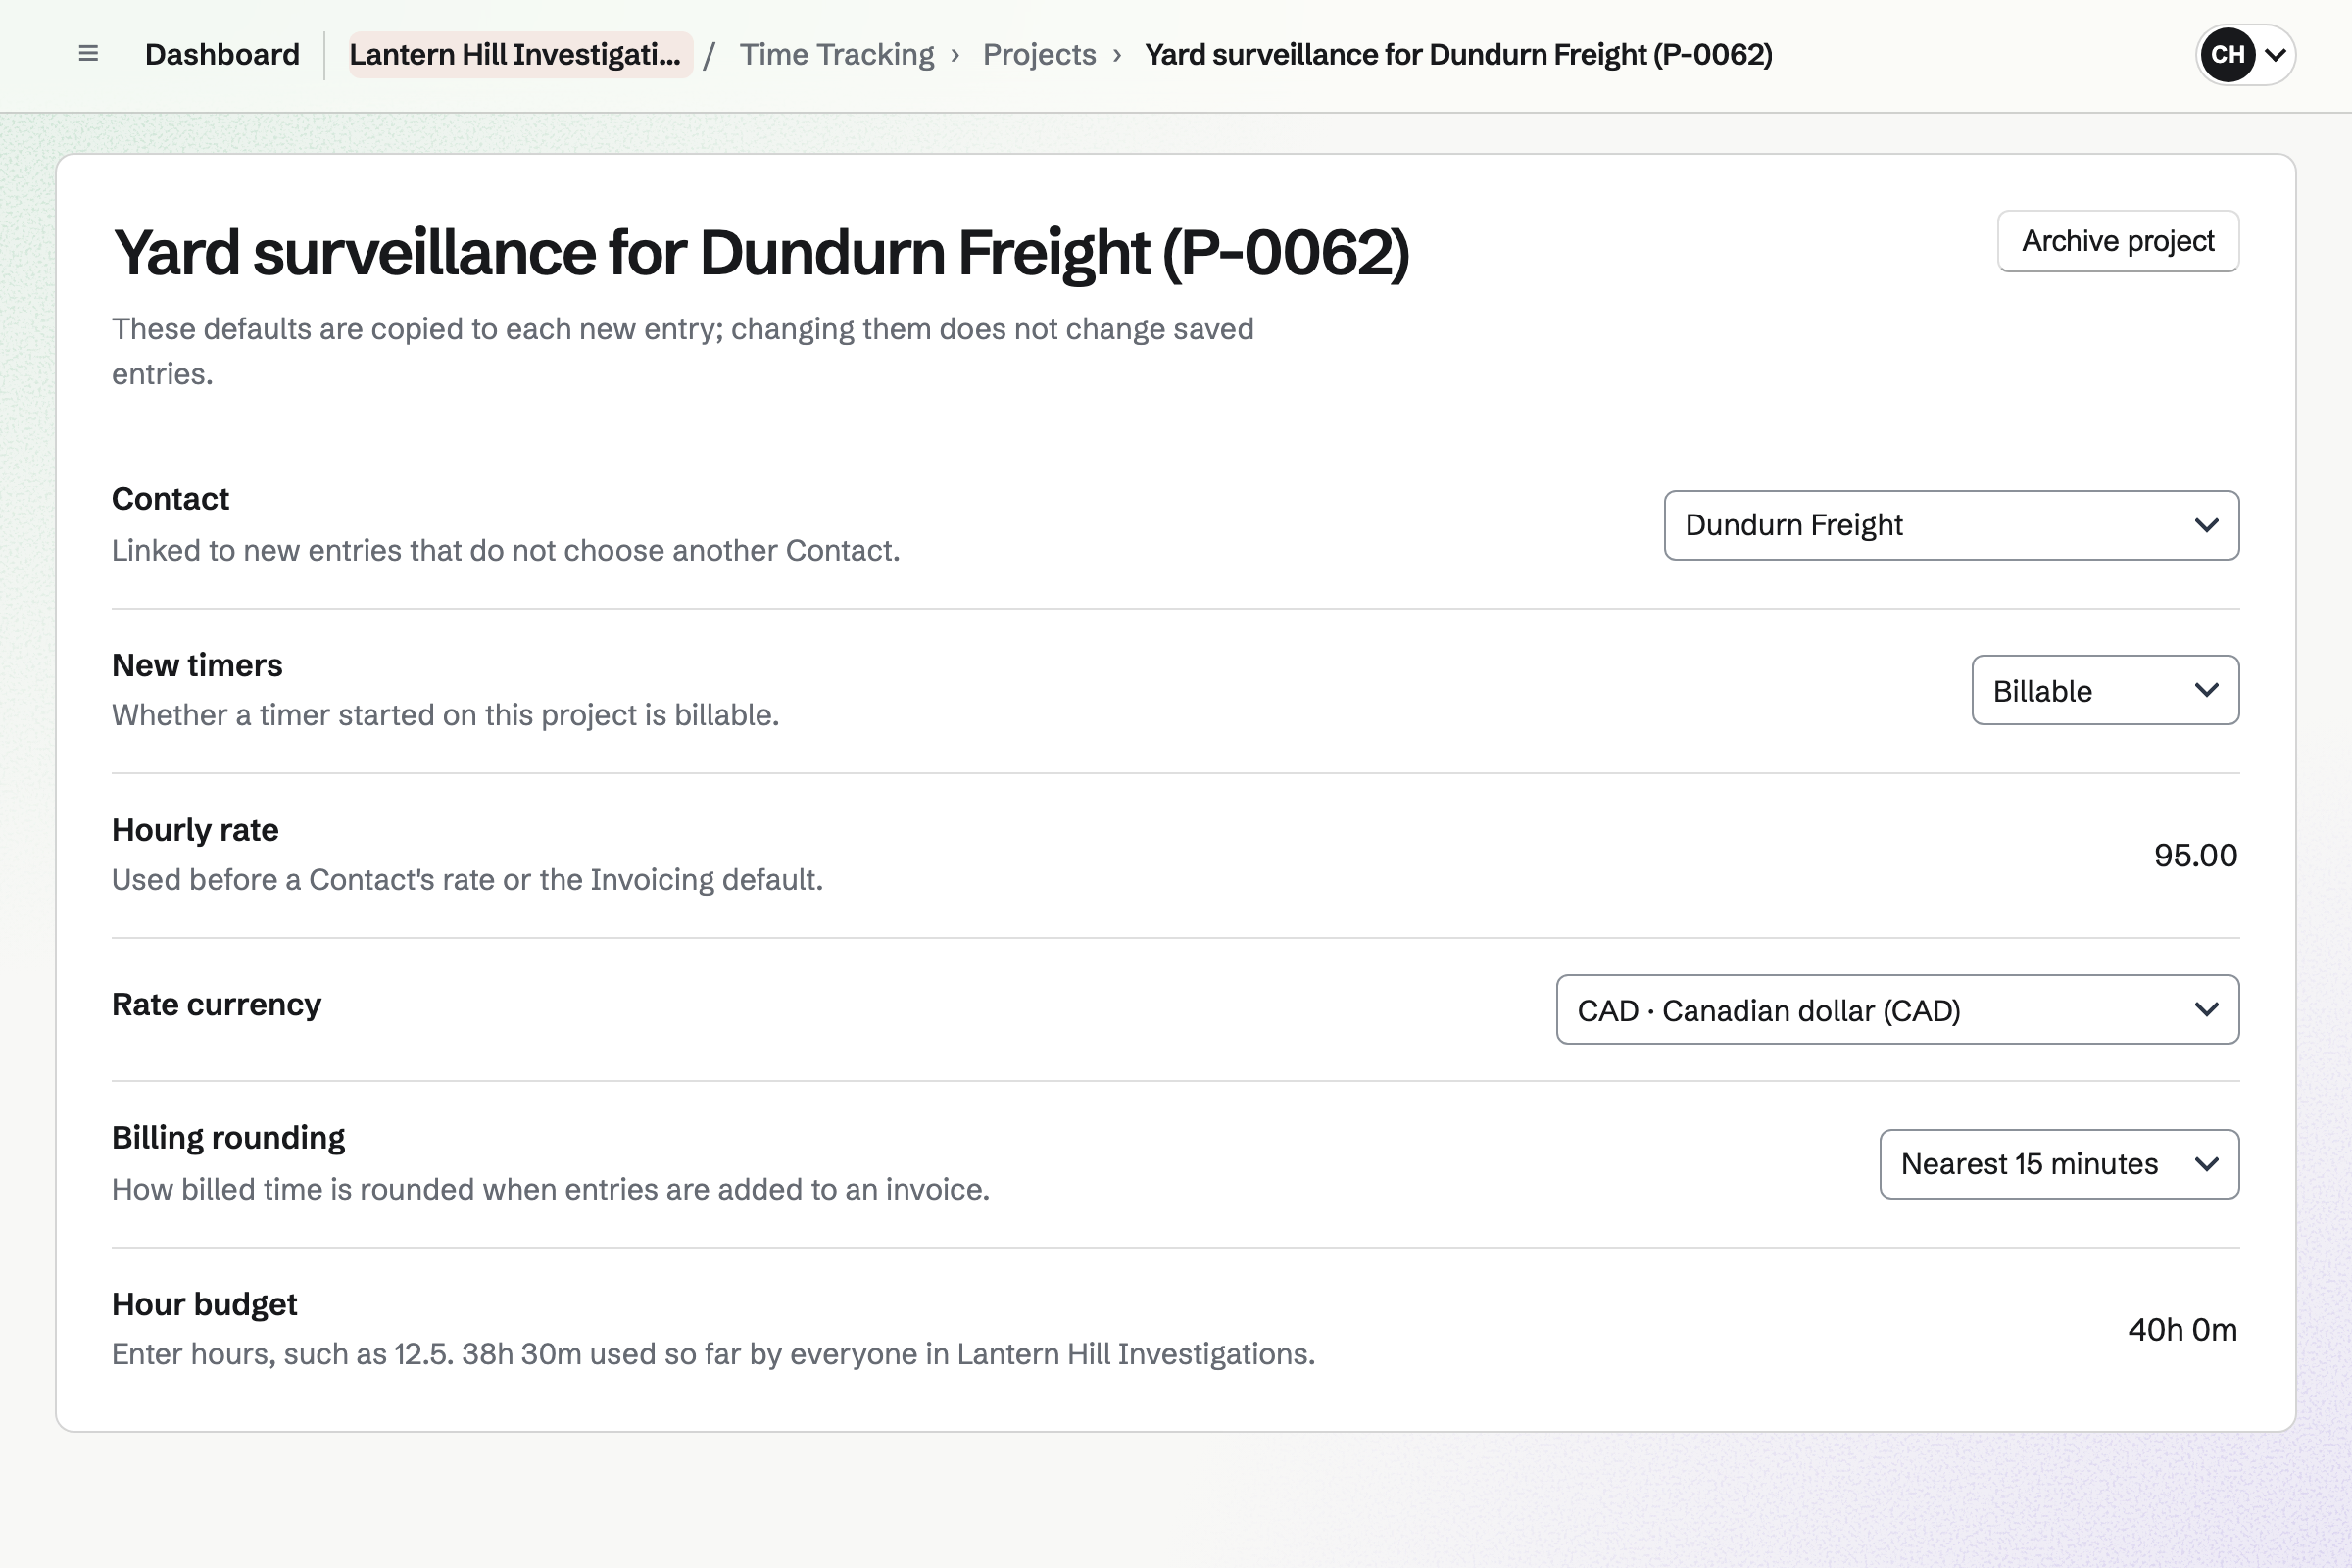Click the Contact label

click(170, 498)
